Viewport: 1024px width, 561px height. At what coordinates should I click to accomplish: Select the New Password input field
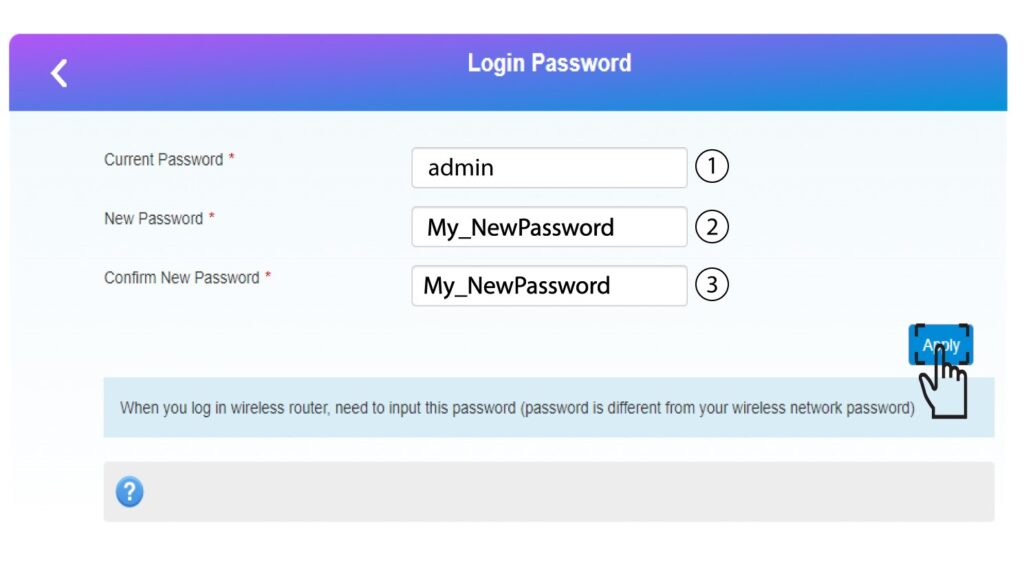(x=549, y=227)
